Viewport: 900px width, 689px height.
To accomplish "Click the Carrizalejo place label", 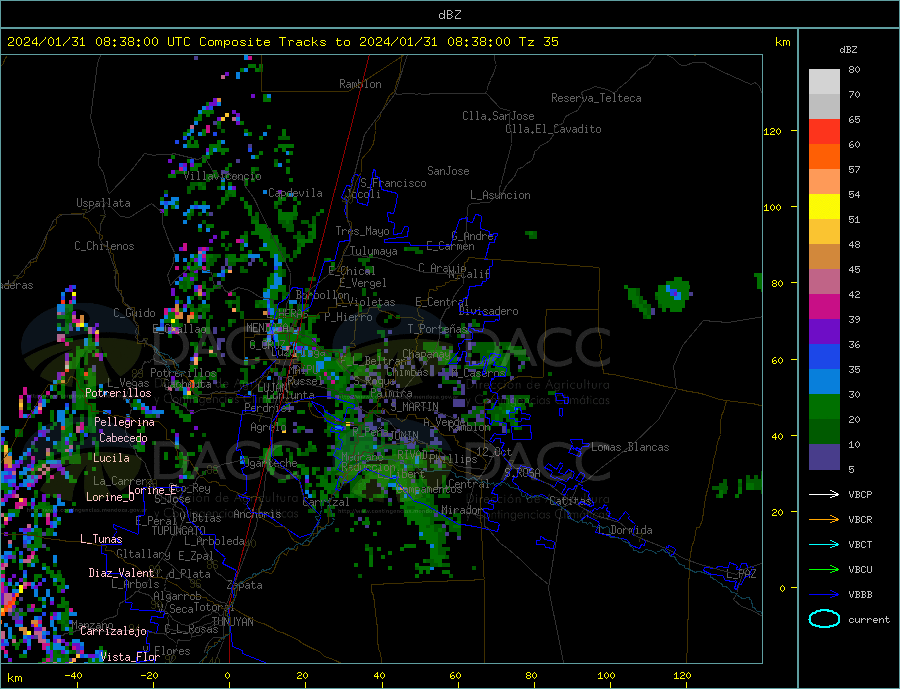I will [x=113, y=632].
